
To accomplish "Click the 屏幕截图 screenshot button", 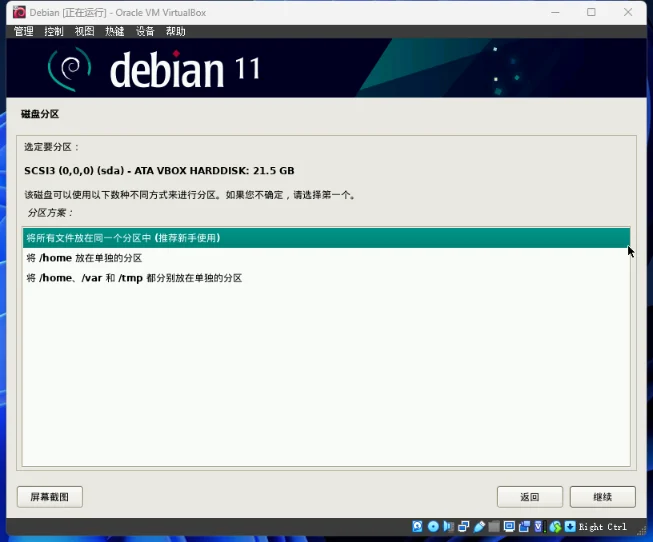I will click(50, 497).
